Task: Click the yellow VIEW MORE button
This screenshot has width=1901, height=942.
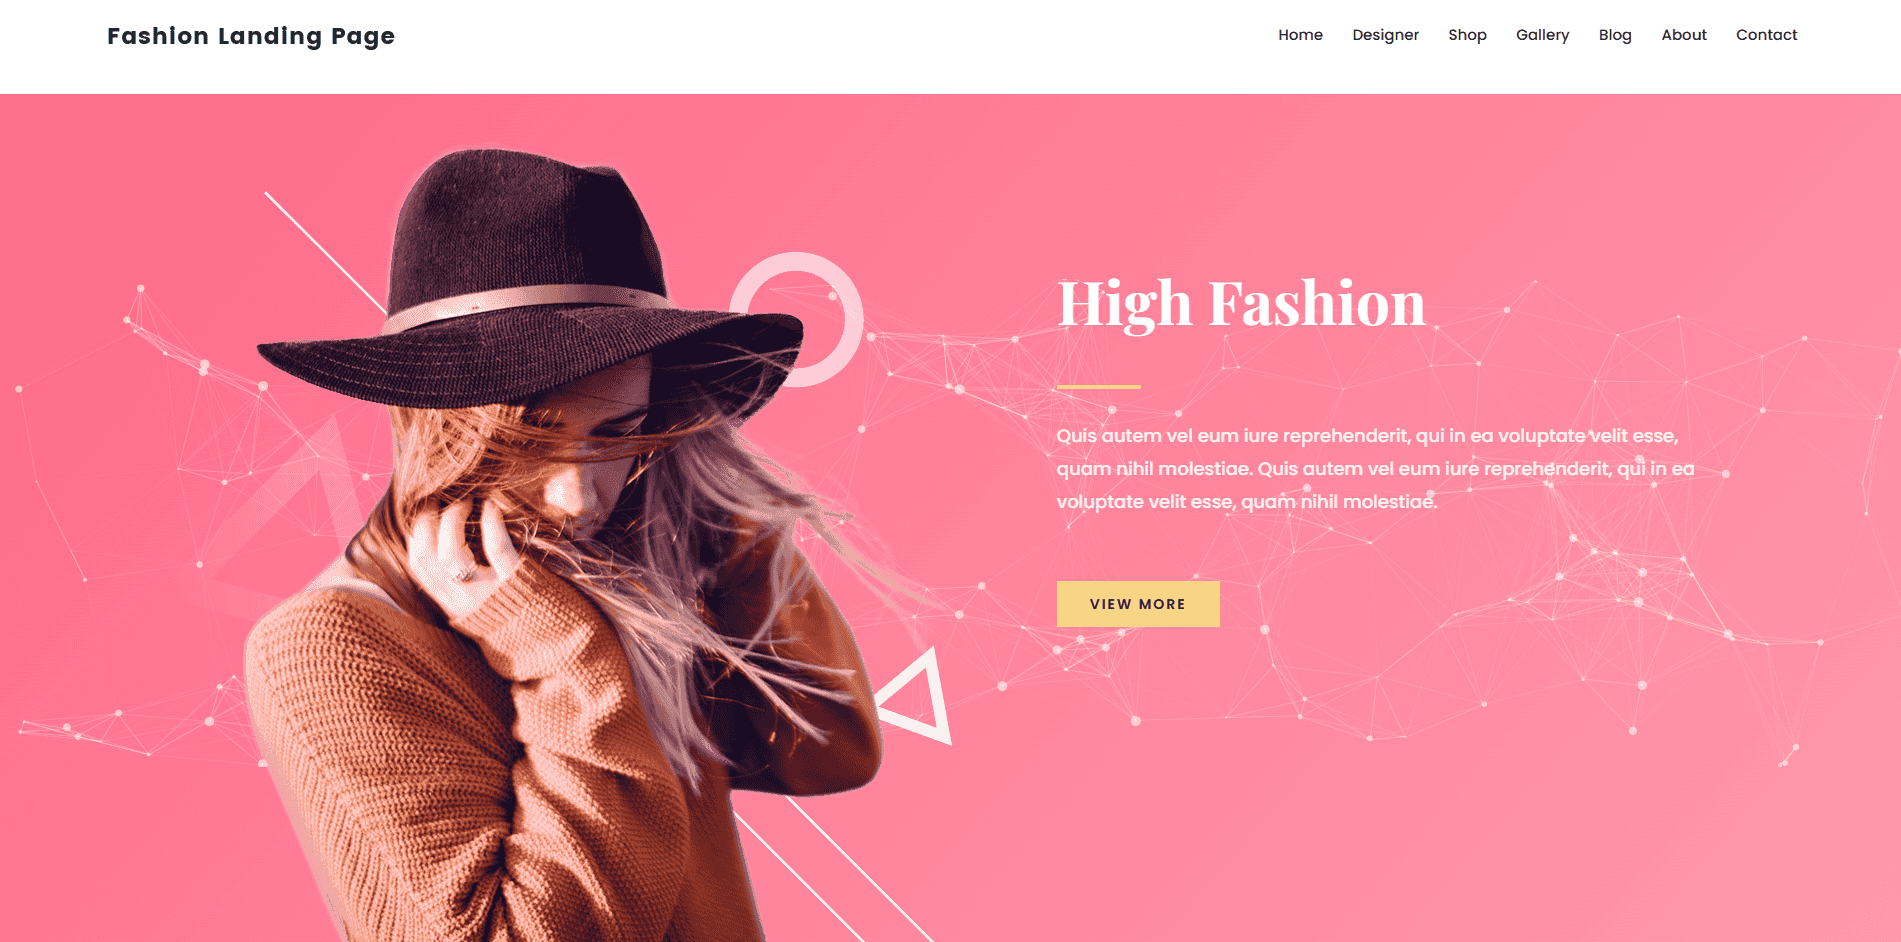Action: [x=1138, y=604]
